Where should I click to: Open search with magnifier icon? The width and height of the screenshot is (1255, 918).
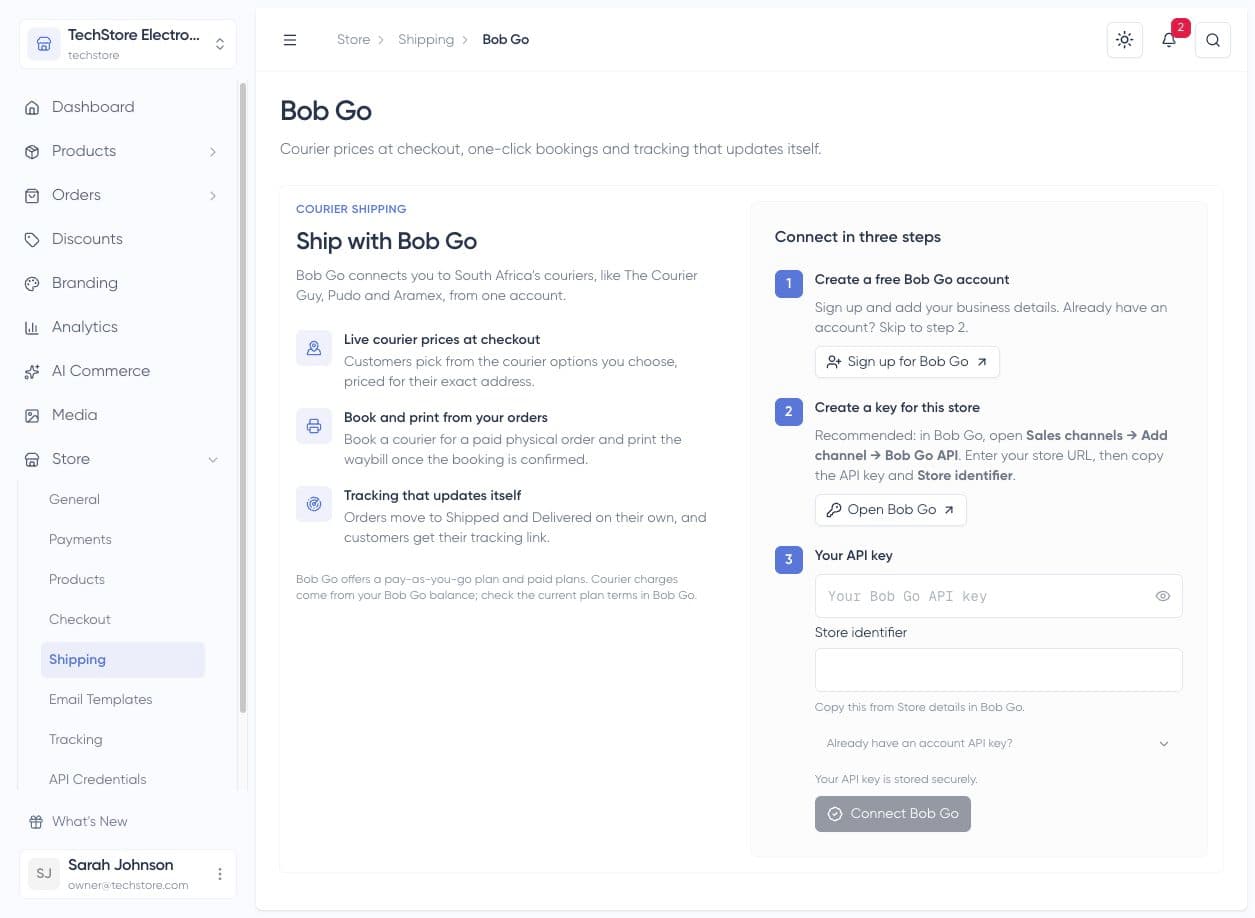pyautogui.click(x=1213, y=40)
